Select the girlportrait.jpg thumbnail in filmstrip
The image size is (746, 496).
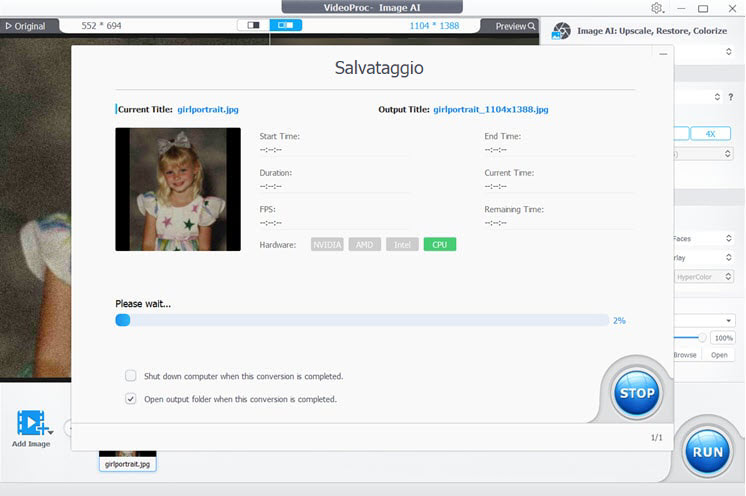[128, 461]
